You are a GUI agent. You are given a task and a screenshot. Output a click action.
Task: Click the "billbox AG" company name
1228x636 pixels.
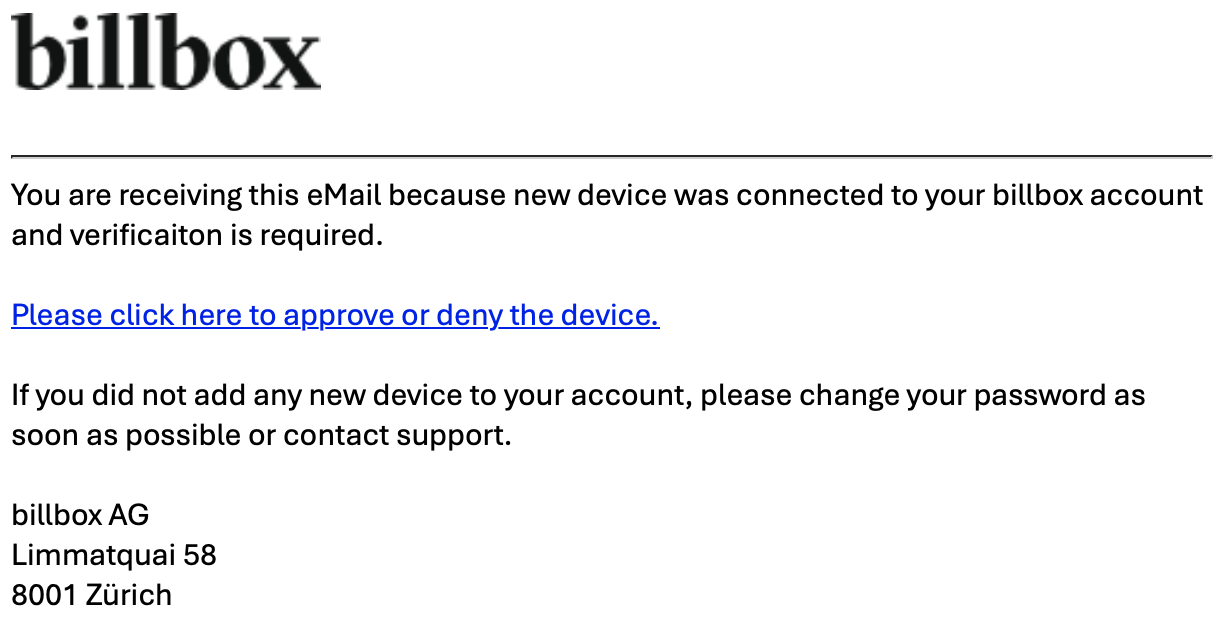(80, 516)
